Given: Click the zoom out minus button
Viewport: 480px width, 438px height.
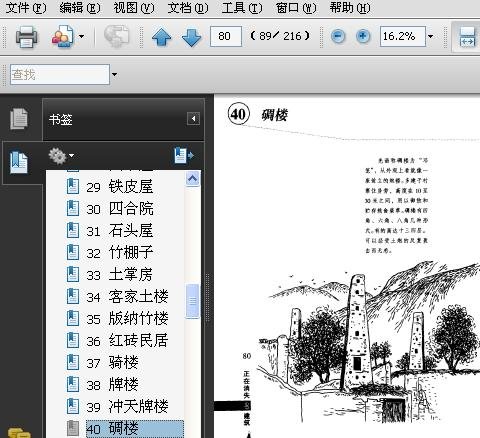Looking at the screenshot, I should [338, 36].
